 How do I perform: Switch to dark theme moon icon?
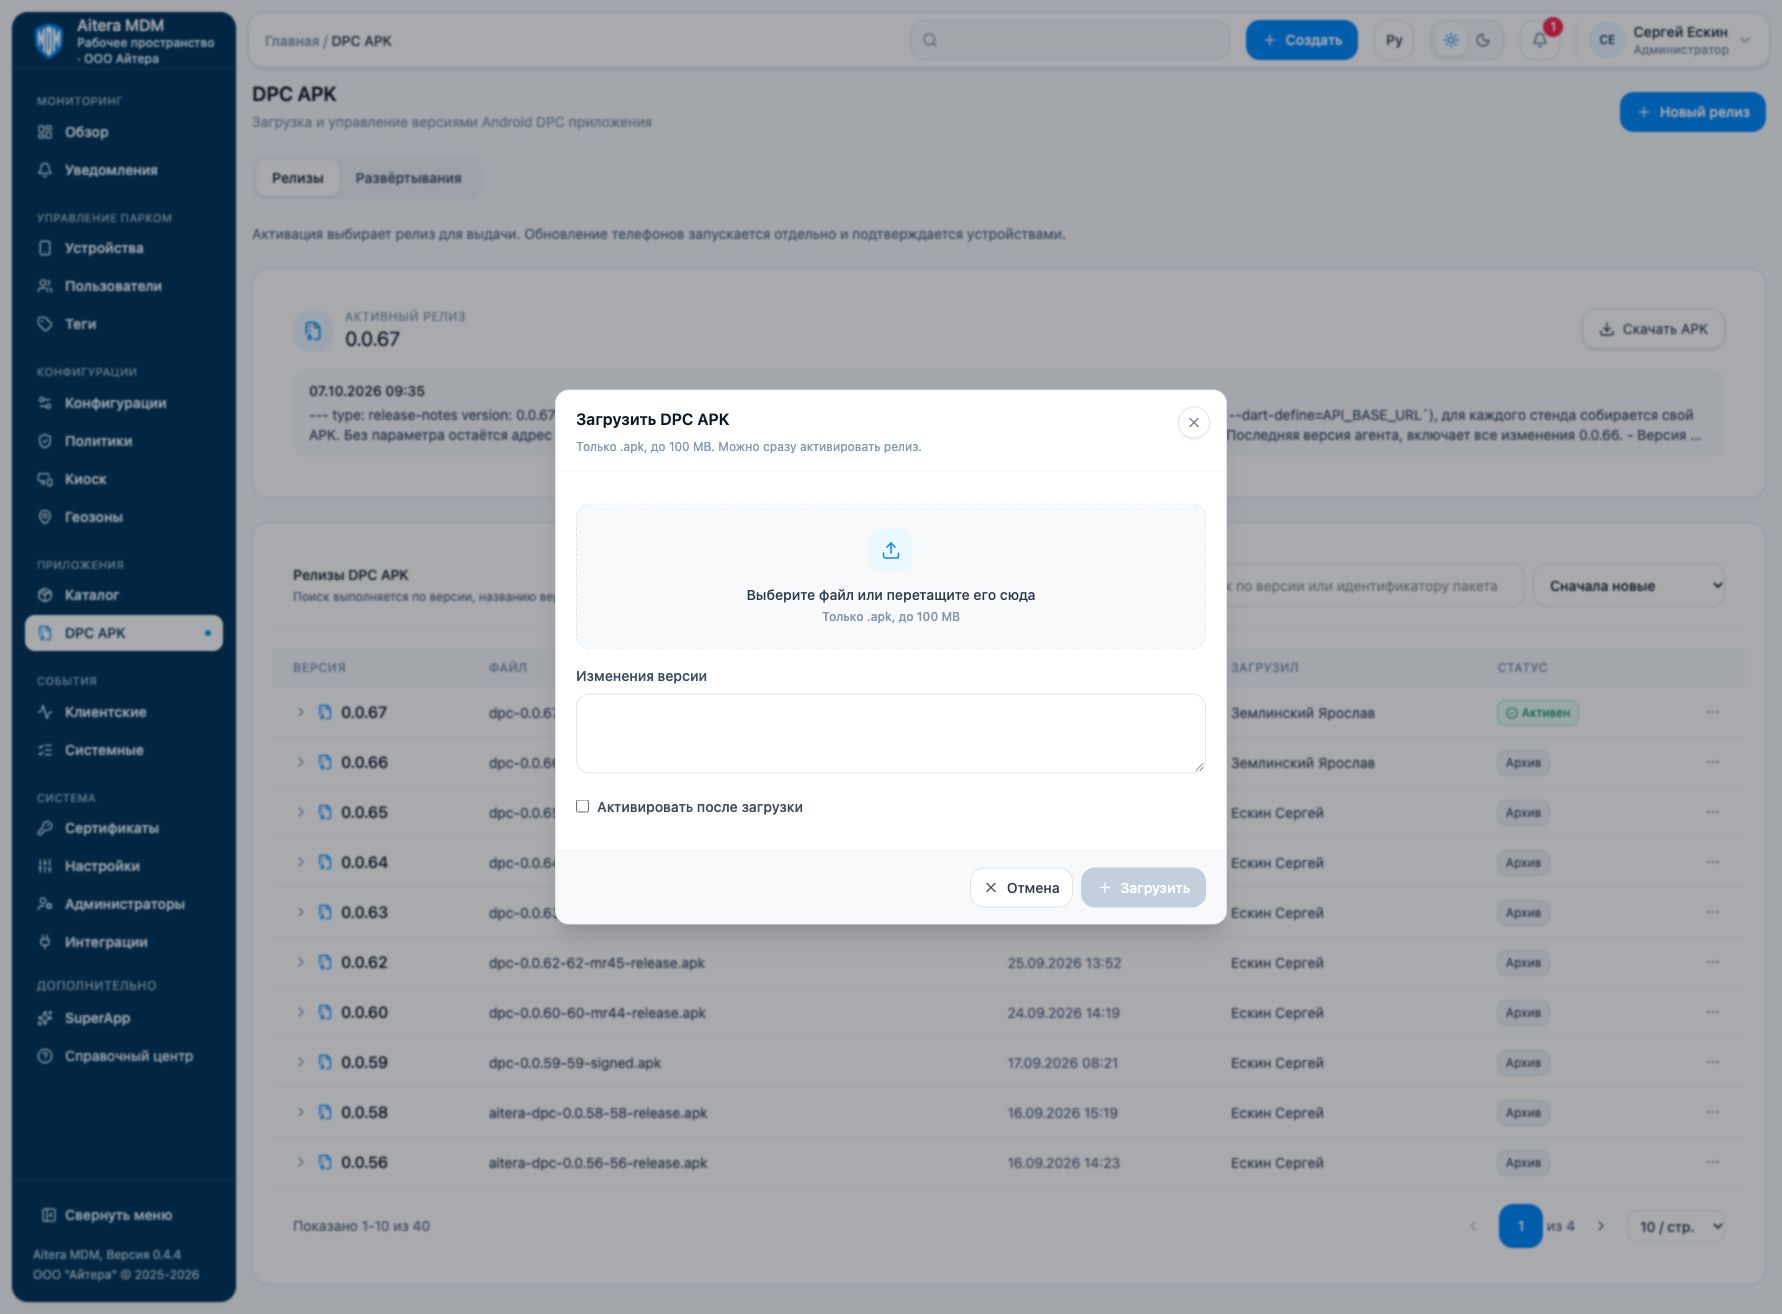1483,40
